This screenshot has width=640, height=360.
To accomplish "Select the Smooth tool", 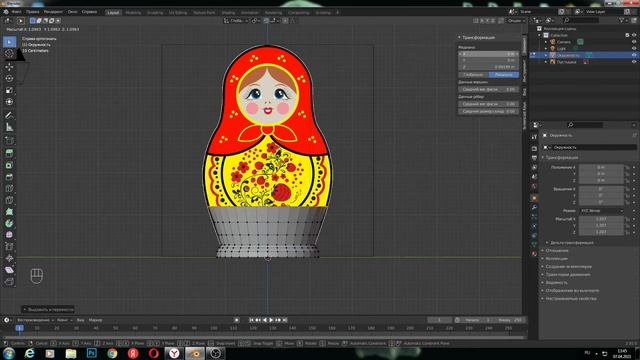I will [x=9, y=235].
